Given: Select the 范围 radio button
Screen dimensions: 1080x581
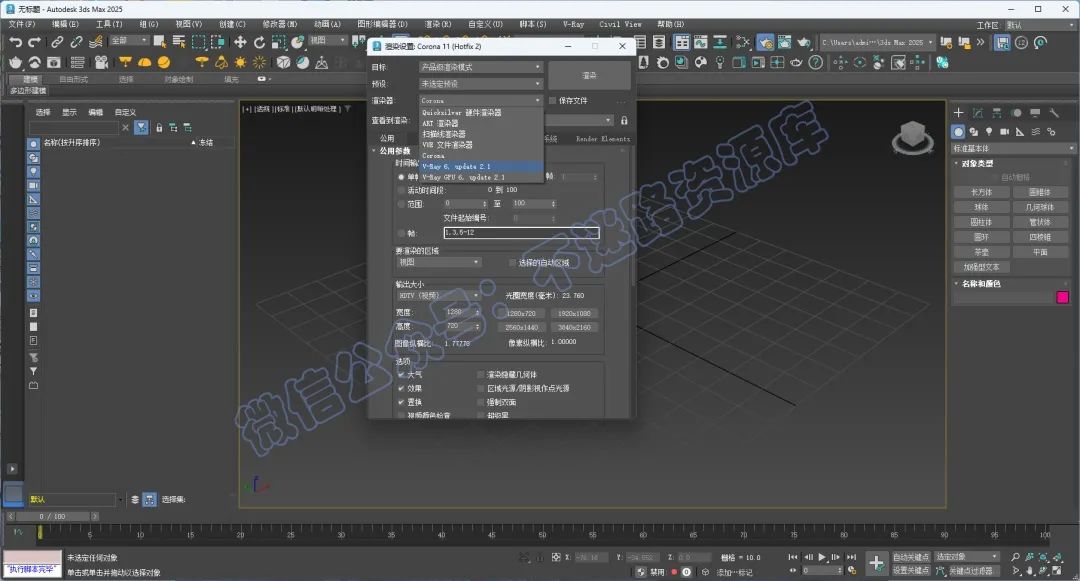Looking at the screenshot, I should coord(401,204).
